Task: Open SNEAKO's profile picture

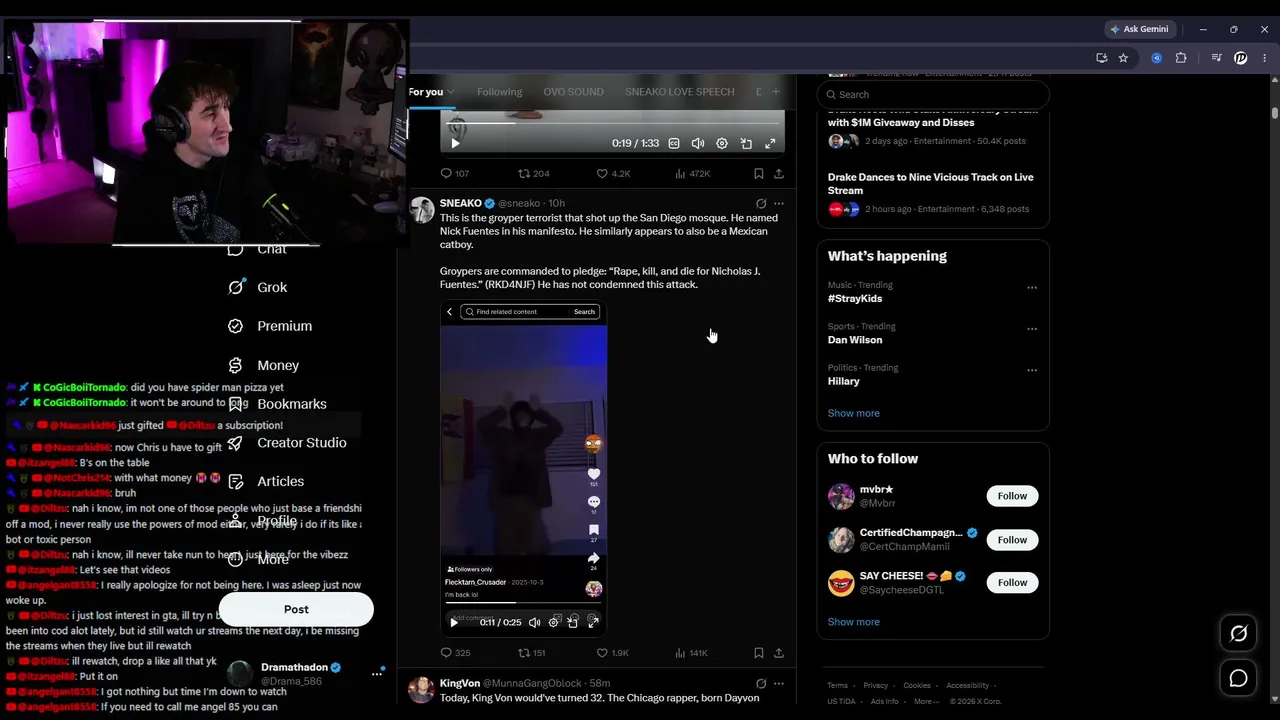Action: 422,209
